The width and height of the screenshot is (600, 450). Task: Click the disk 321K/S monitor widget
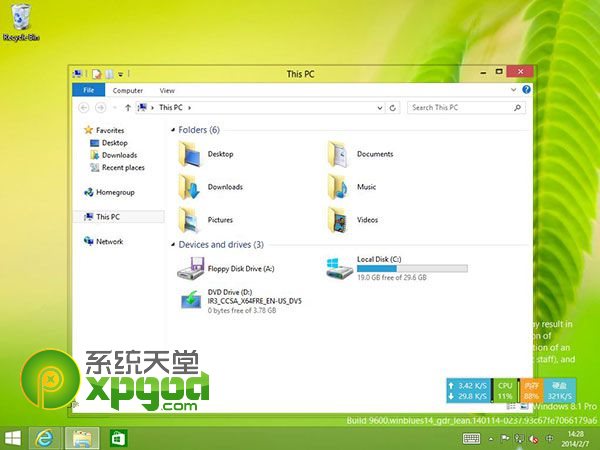point(559,391)
